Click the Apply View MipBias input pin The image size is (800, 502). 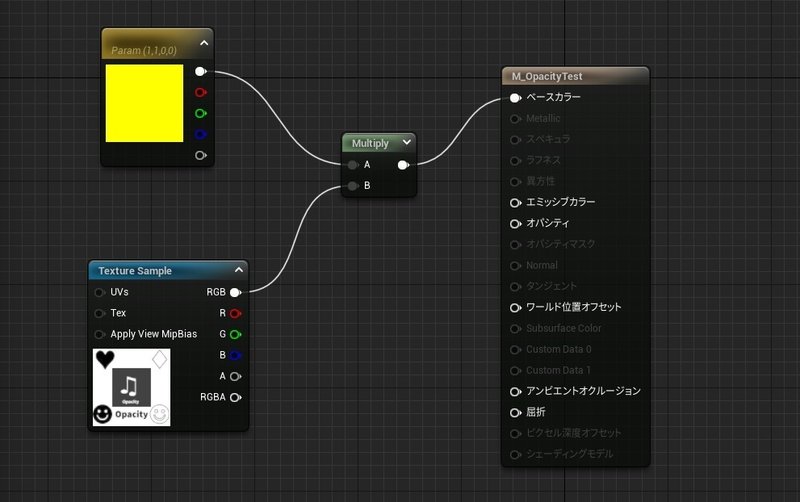(99, 335)
